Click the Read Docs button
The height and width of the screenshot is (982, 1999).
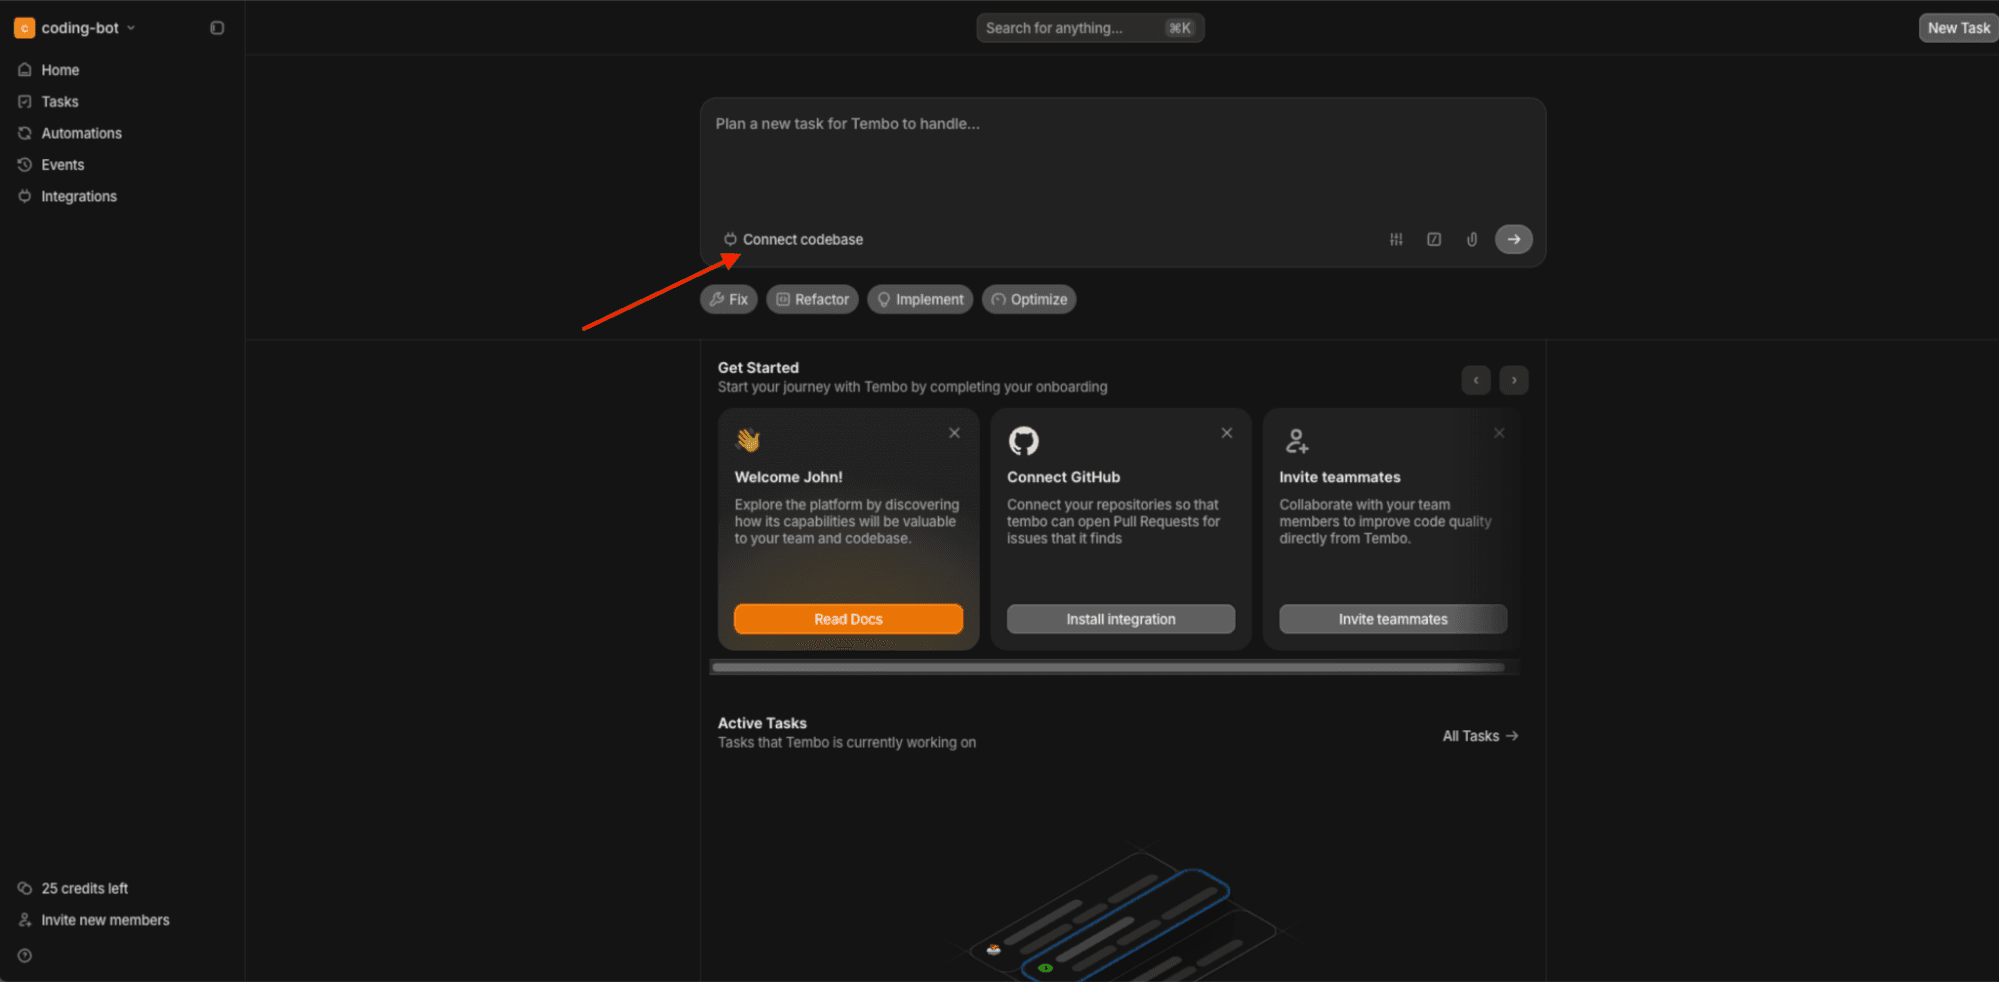pos(848,618)
